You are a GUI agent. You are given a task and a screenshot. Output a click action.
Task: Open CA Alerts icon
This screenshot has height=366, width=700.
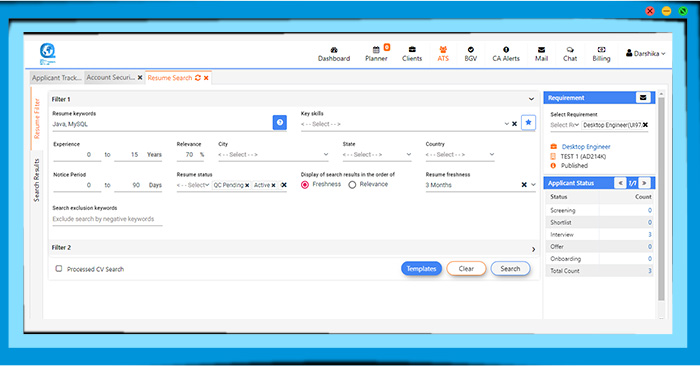[506, 50]
